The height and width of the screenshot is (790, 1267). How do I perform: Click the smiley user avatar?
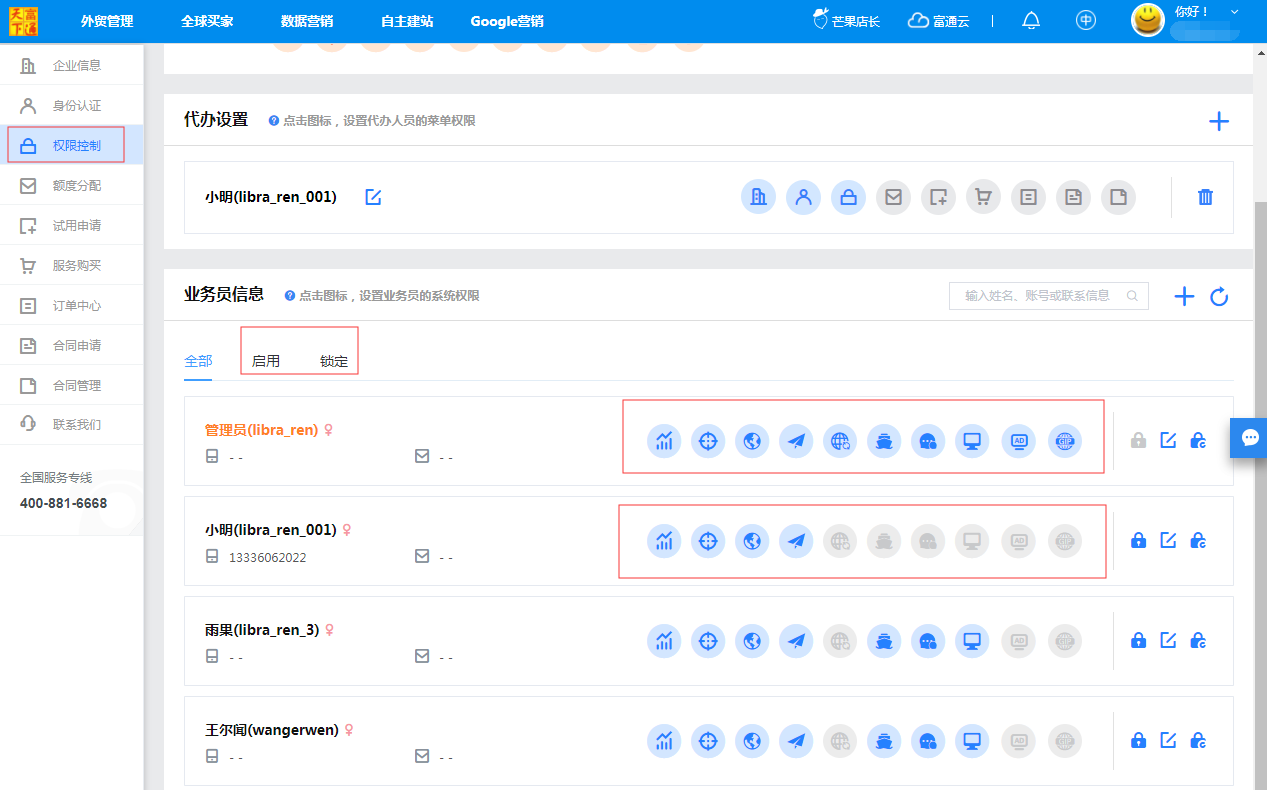tap(1148, 20)
